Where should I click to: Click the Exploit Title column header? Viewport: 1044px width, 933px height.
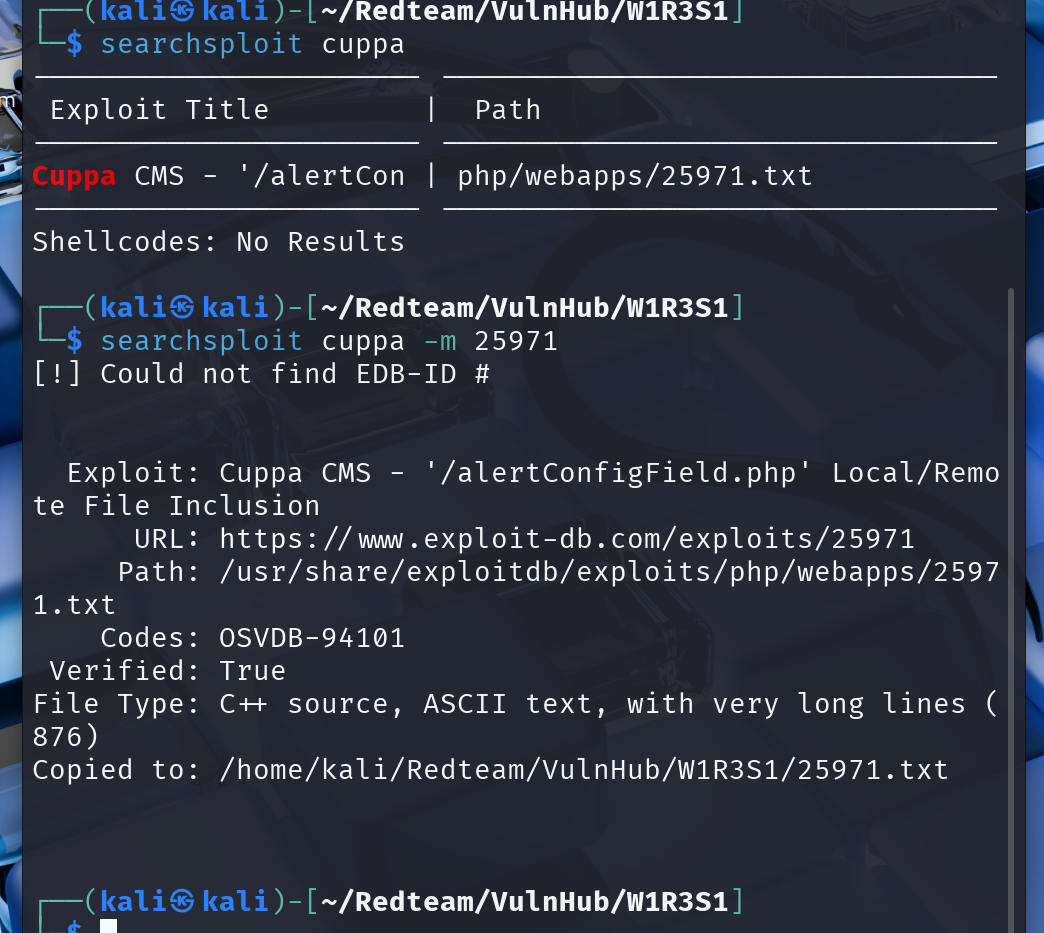coord(160,110)
